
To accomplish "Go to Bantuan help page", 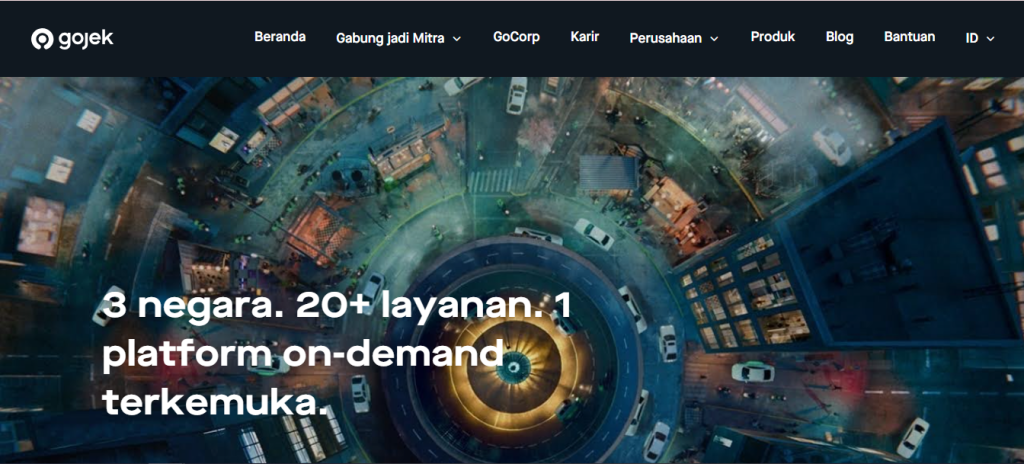I will point(909,37).
